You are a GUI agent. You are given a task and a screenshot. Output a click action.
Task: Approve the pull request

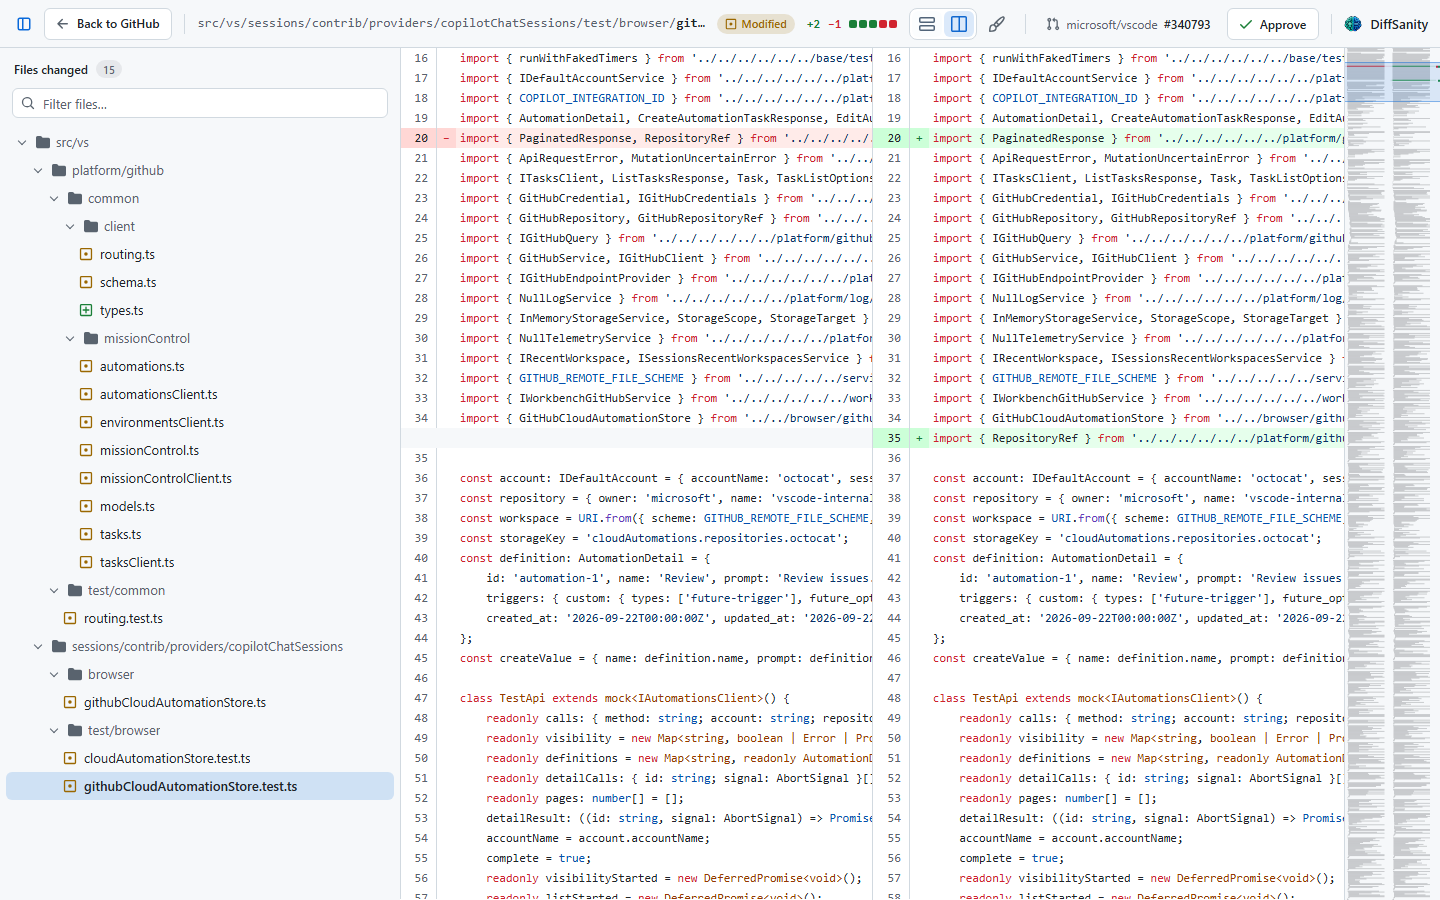pos(1273,24)
